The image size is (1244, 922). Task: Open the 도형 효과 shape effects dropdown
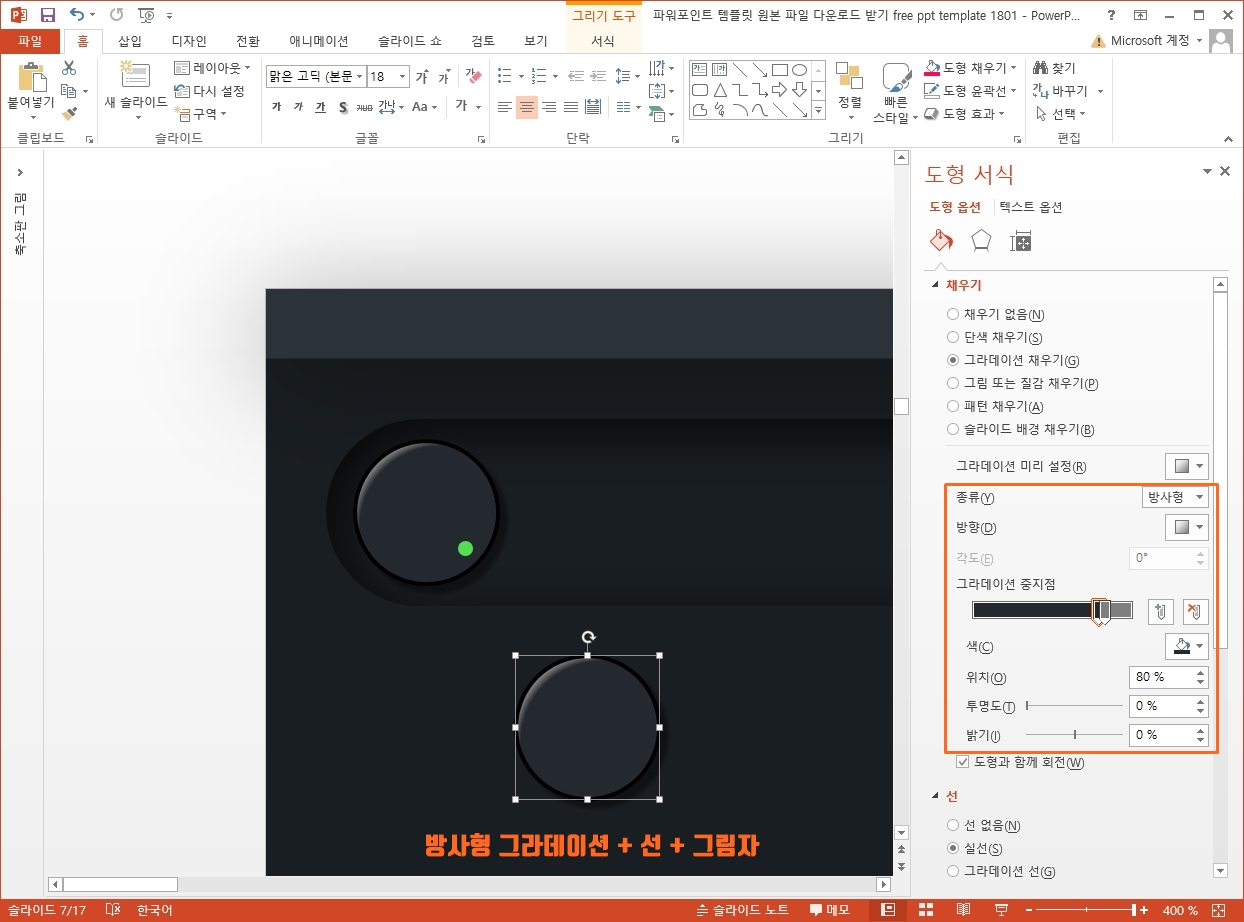coord(963,114)
